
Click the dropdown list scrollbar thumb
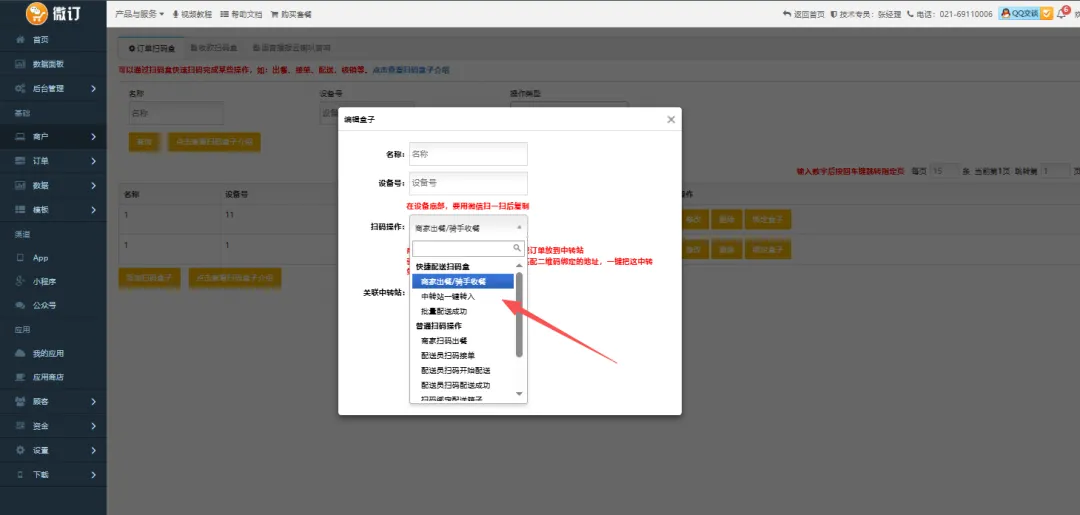click(519, 314)
